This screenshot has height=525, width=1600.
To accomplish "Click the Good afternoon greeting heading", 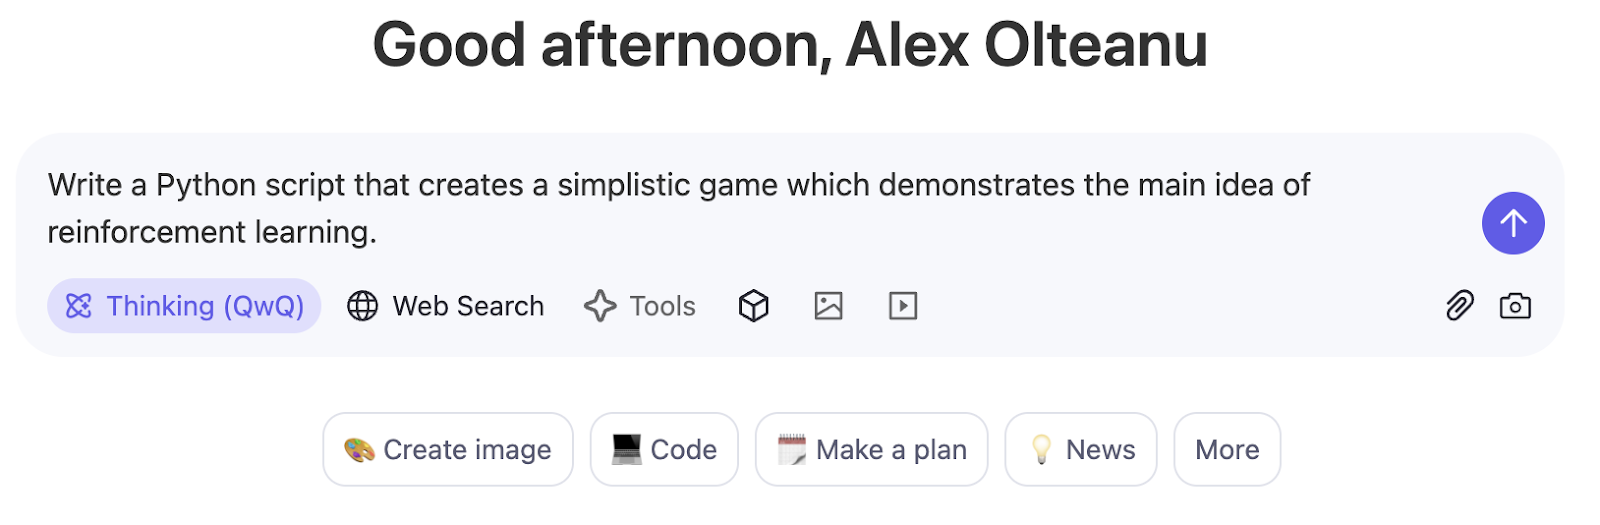I will tap(790, 46).
